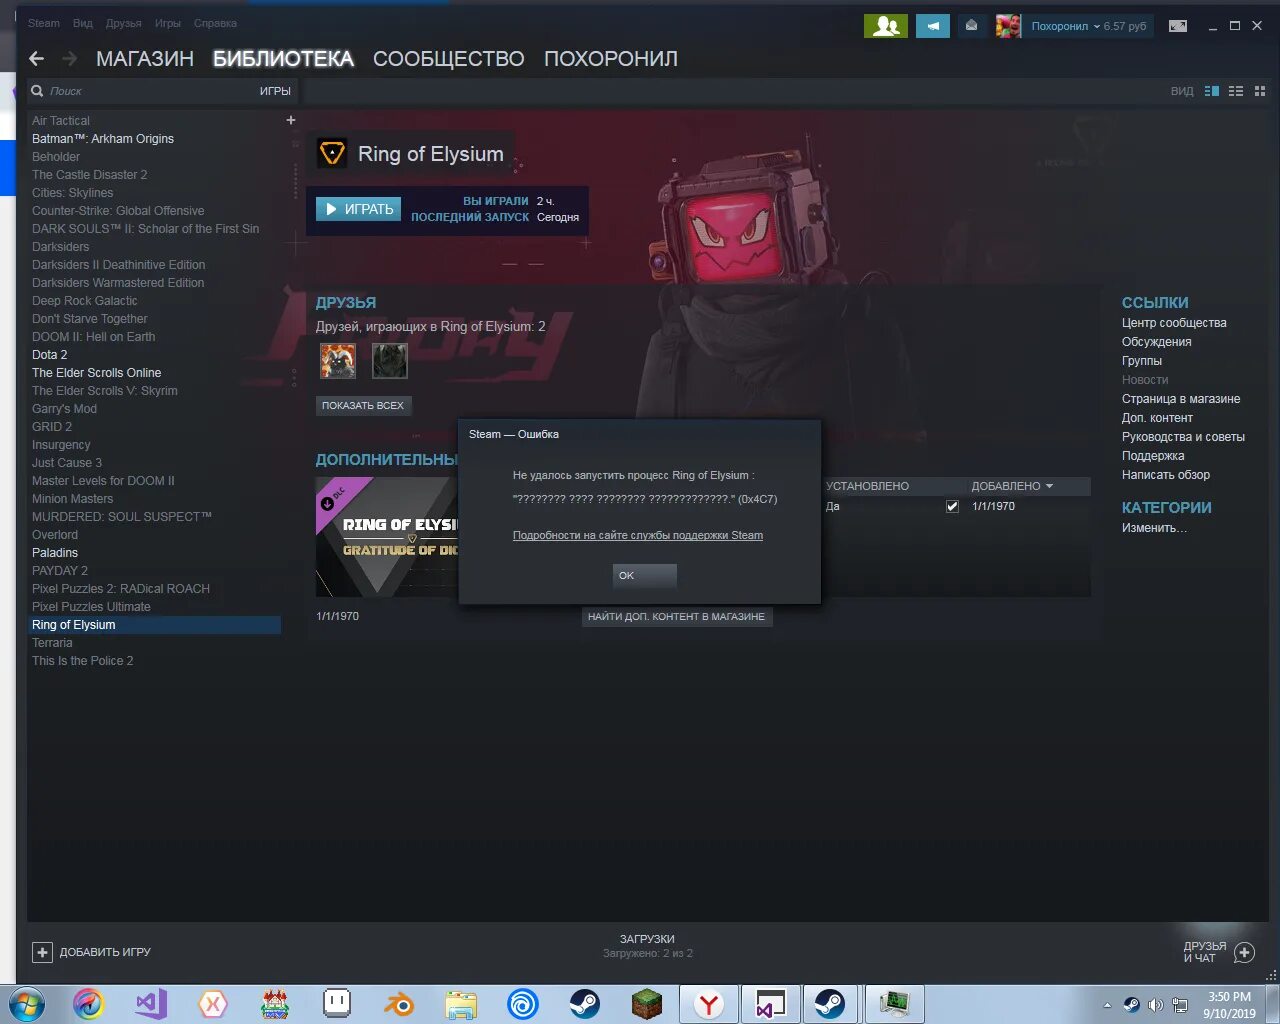The image size is (1280, 1024).
Task: Click the volume icon in system tray
Action: pos(1156,1005)
